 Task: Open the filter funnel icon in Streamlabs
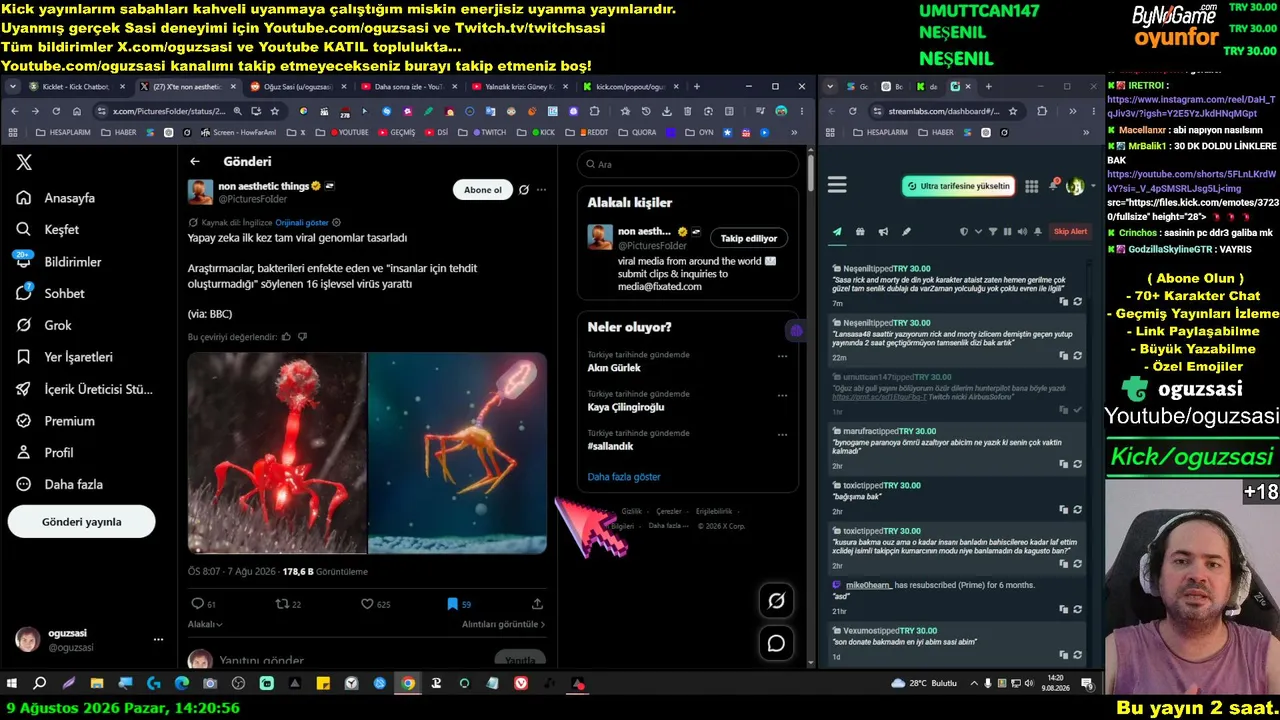[993, 231]
